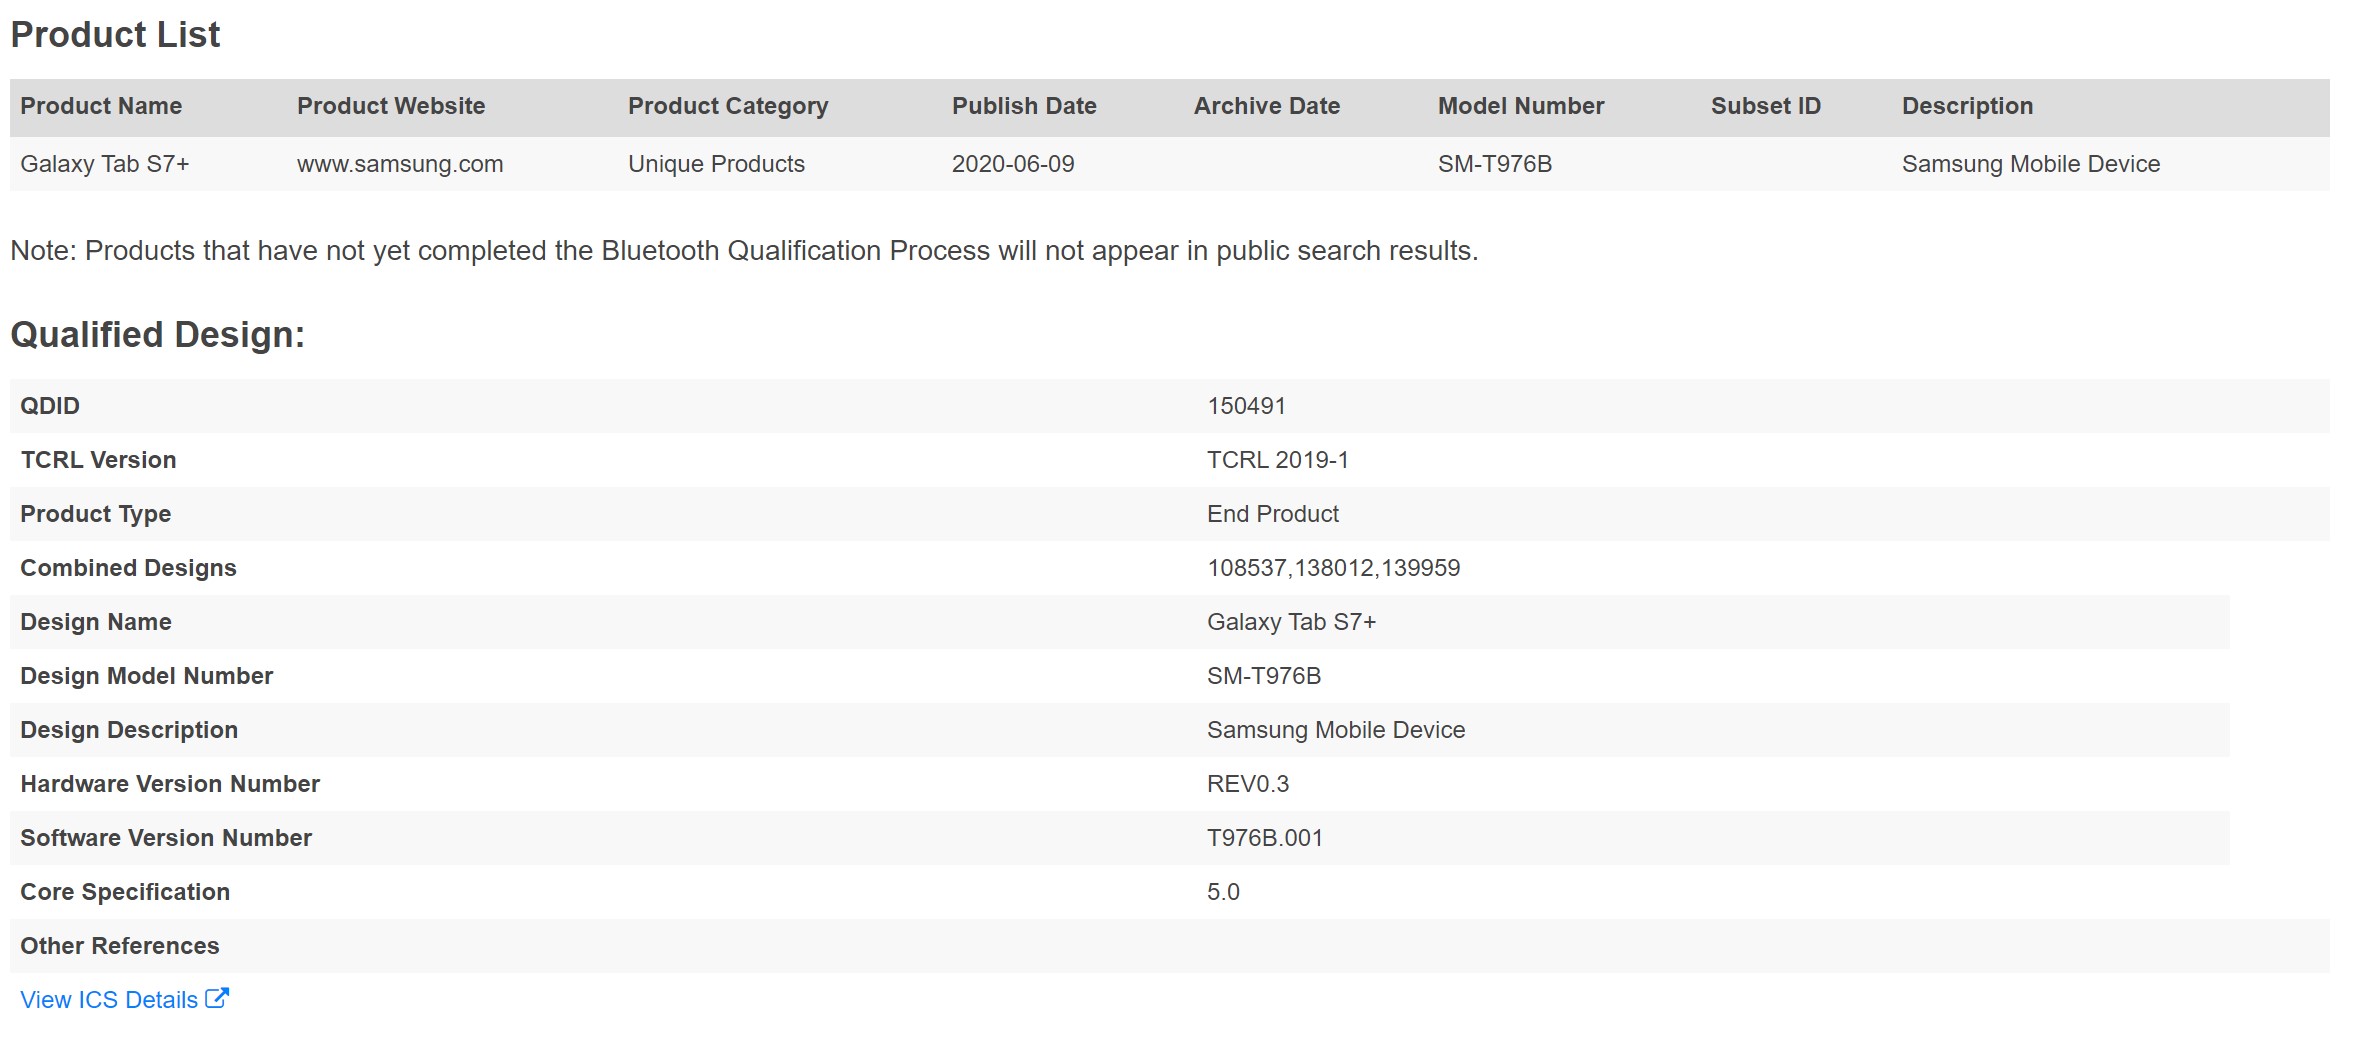Click the Archive Date column header
This screenshot has height=1040, width=2358.
(1266, 106)
